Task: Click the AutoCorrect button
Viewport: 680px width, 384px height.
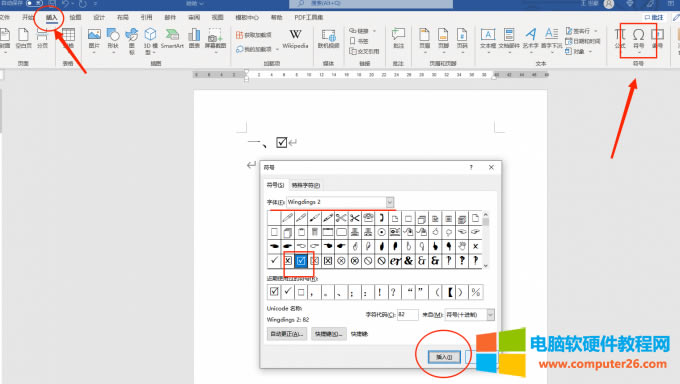Action: (x=287, y=334)
